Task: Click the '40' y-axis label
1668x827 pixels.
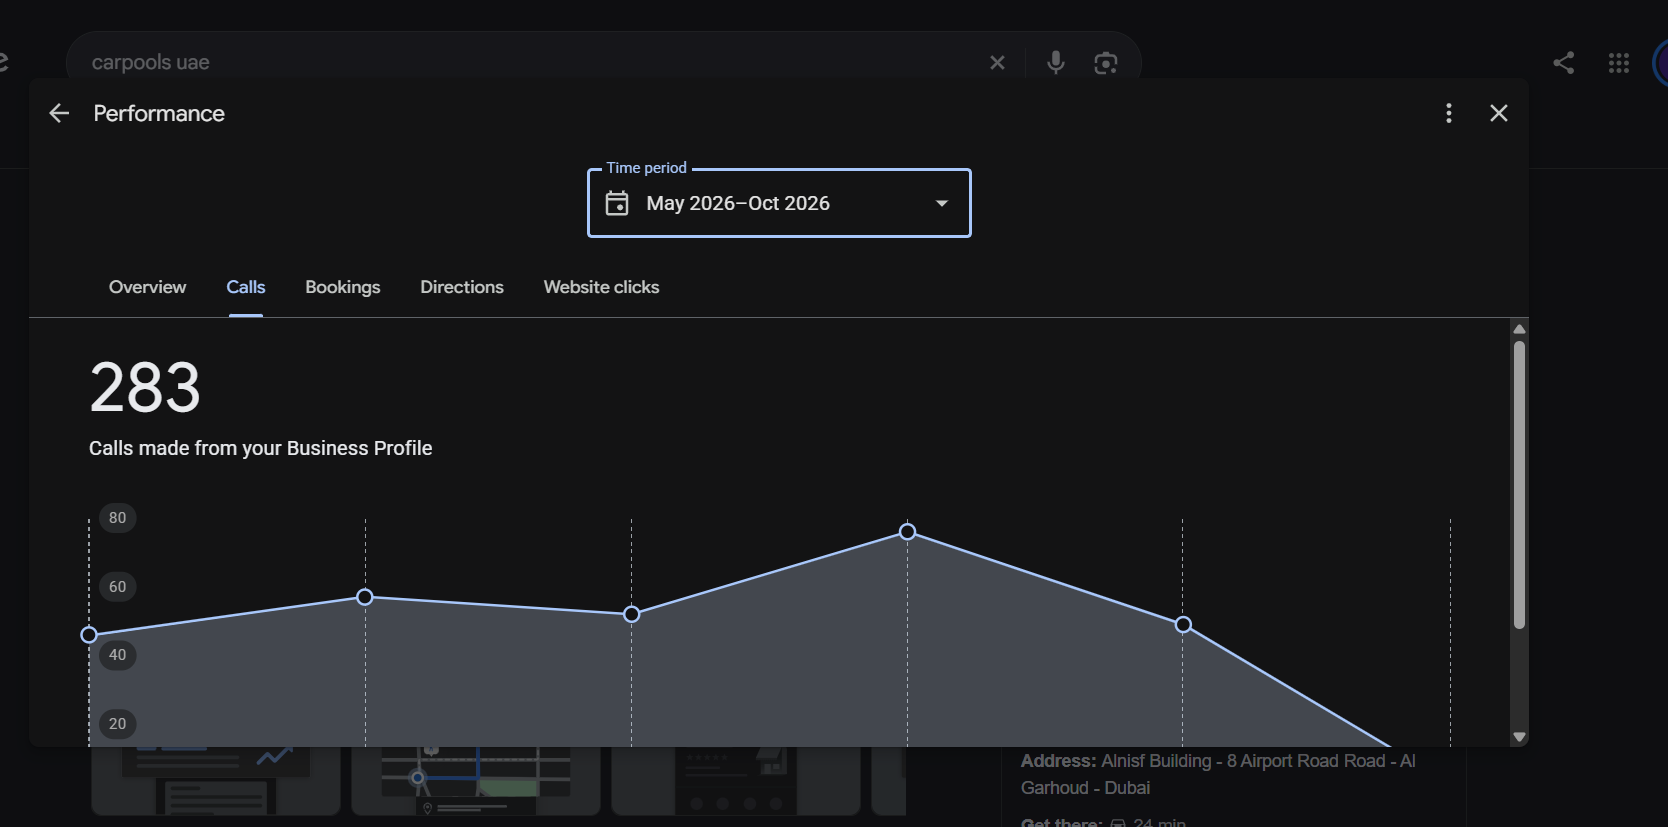Action: click(118, 655)
